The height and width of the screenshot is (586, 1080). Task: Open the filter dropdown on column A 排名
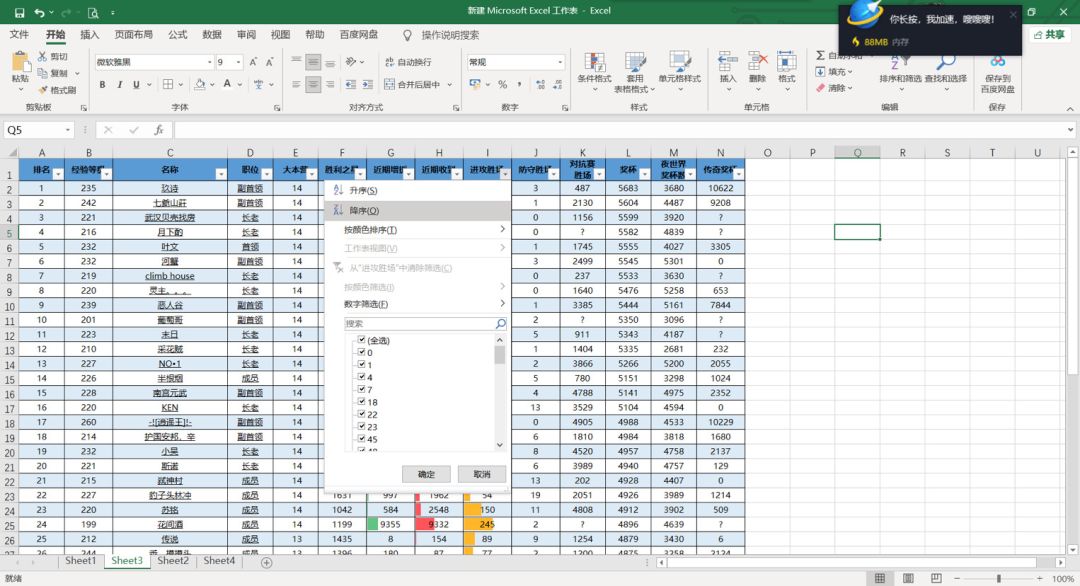coord(58,173)
